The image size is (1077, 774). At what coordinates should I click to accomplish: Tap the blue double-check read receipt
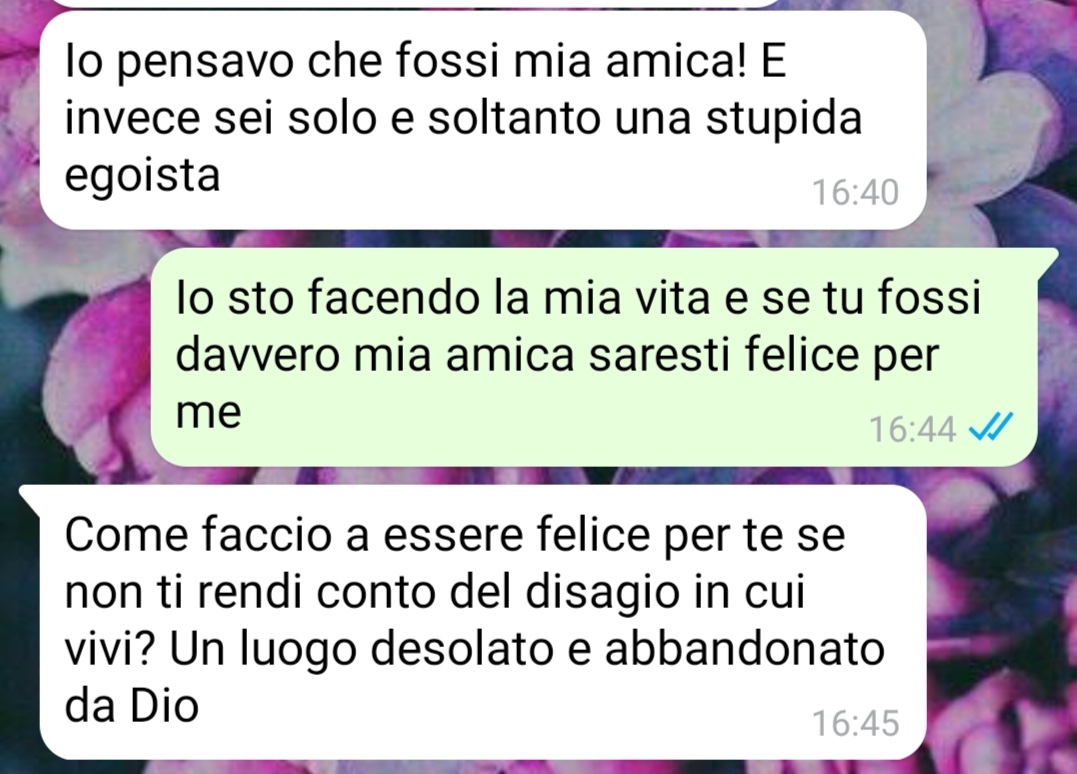click(x=990, y=428)
